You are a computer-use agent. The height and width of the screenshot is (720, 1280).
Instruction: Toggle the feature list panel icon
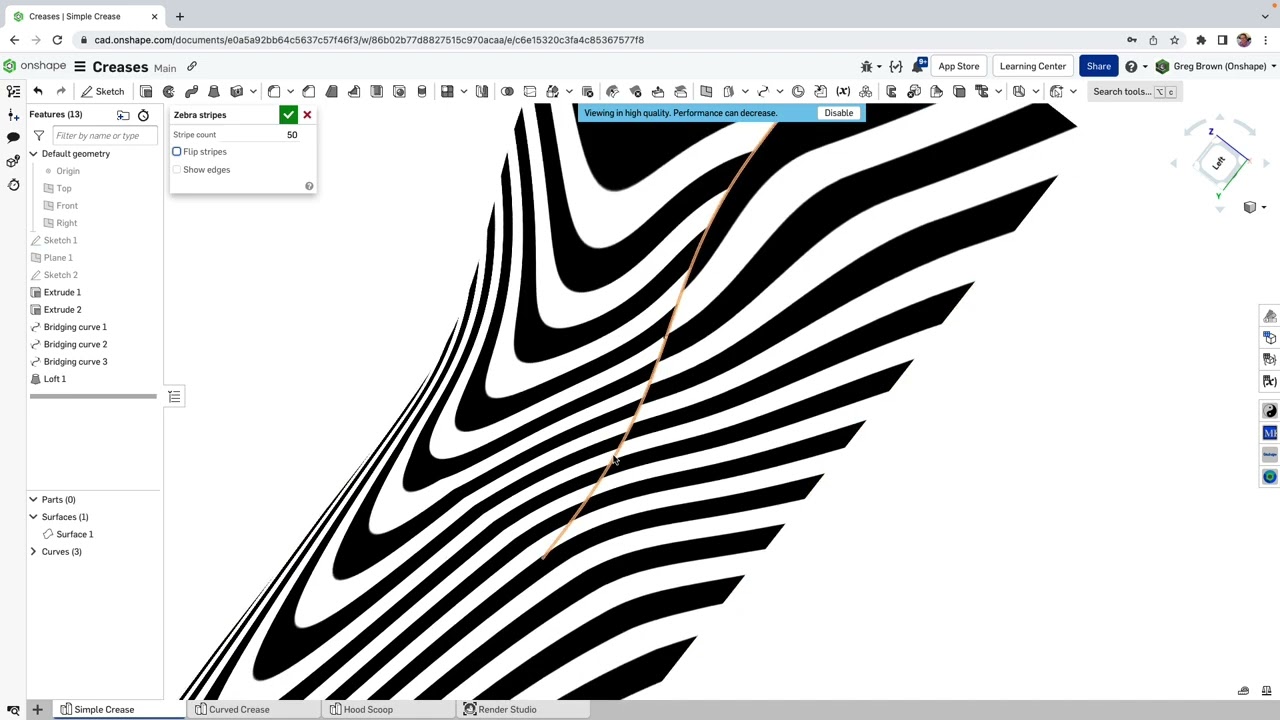14,91
